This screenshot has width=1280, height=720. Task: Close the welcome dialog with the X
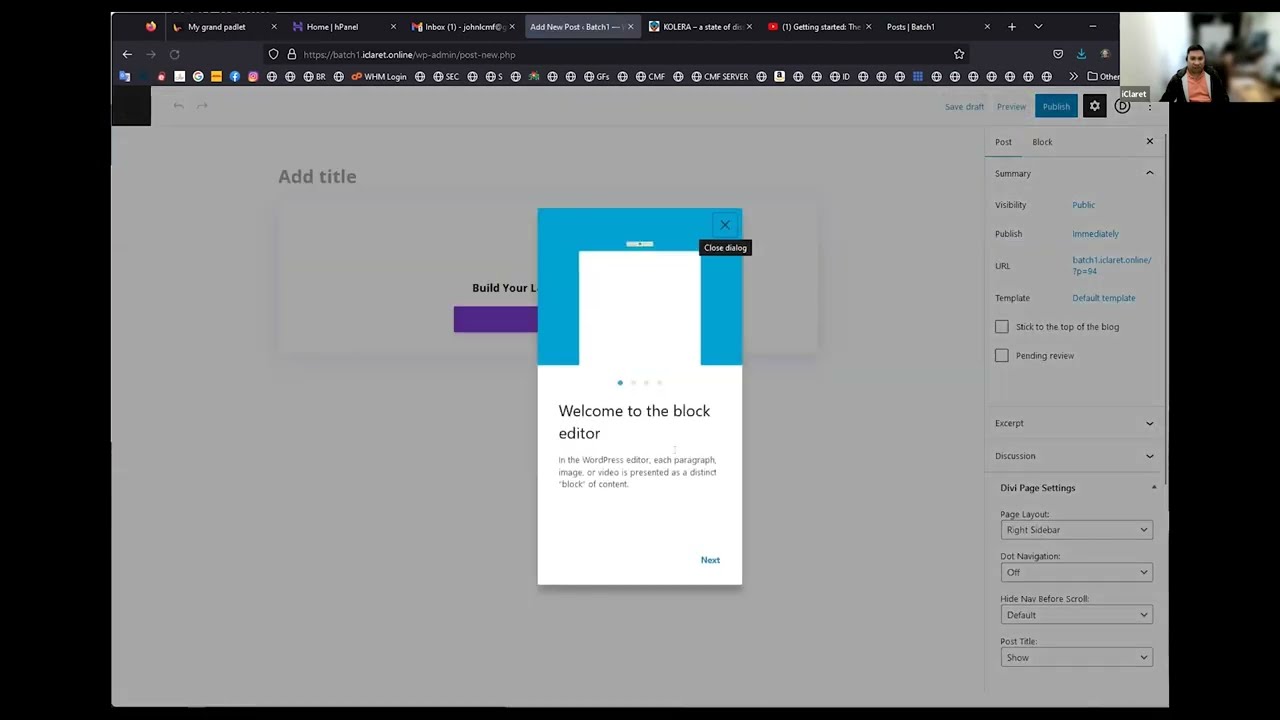(x=725, y=225)
